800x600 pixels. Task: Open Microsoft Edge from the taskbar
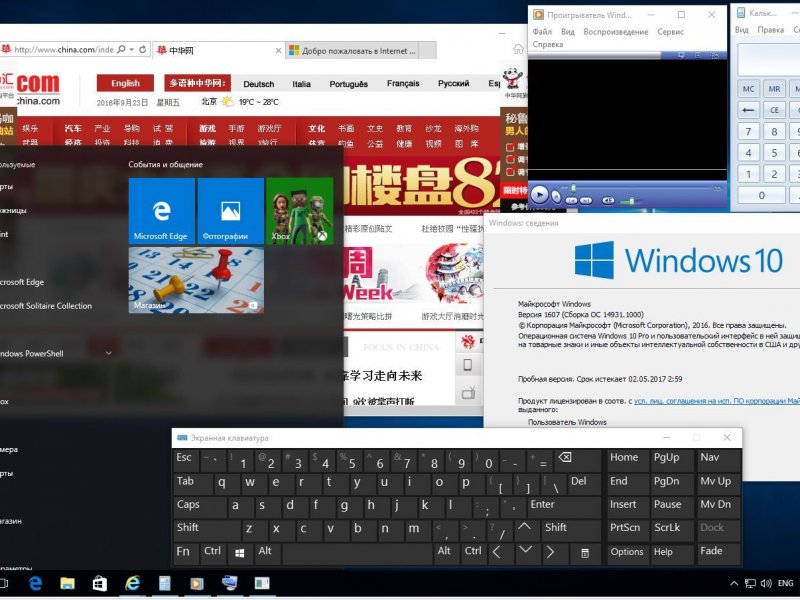[35, 583]
